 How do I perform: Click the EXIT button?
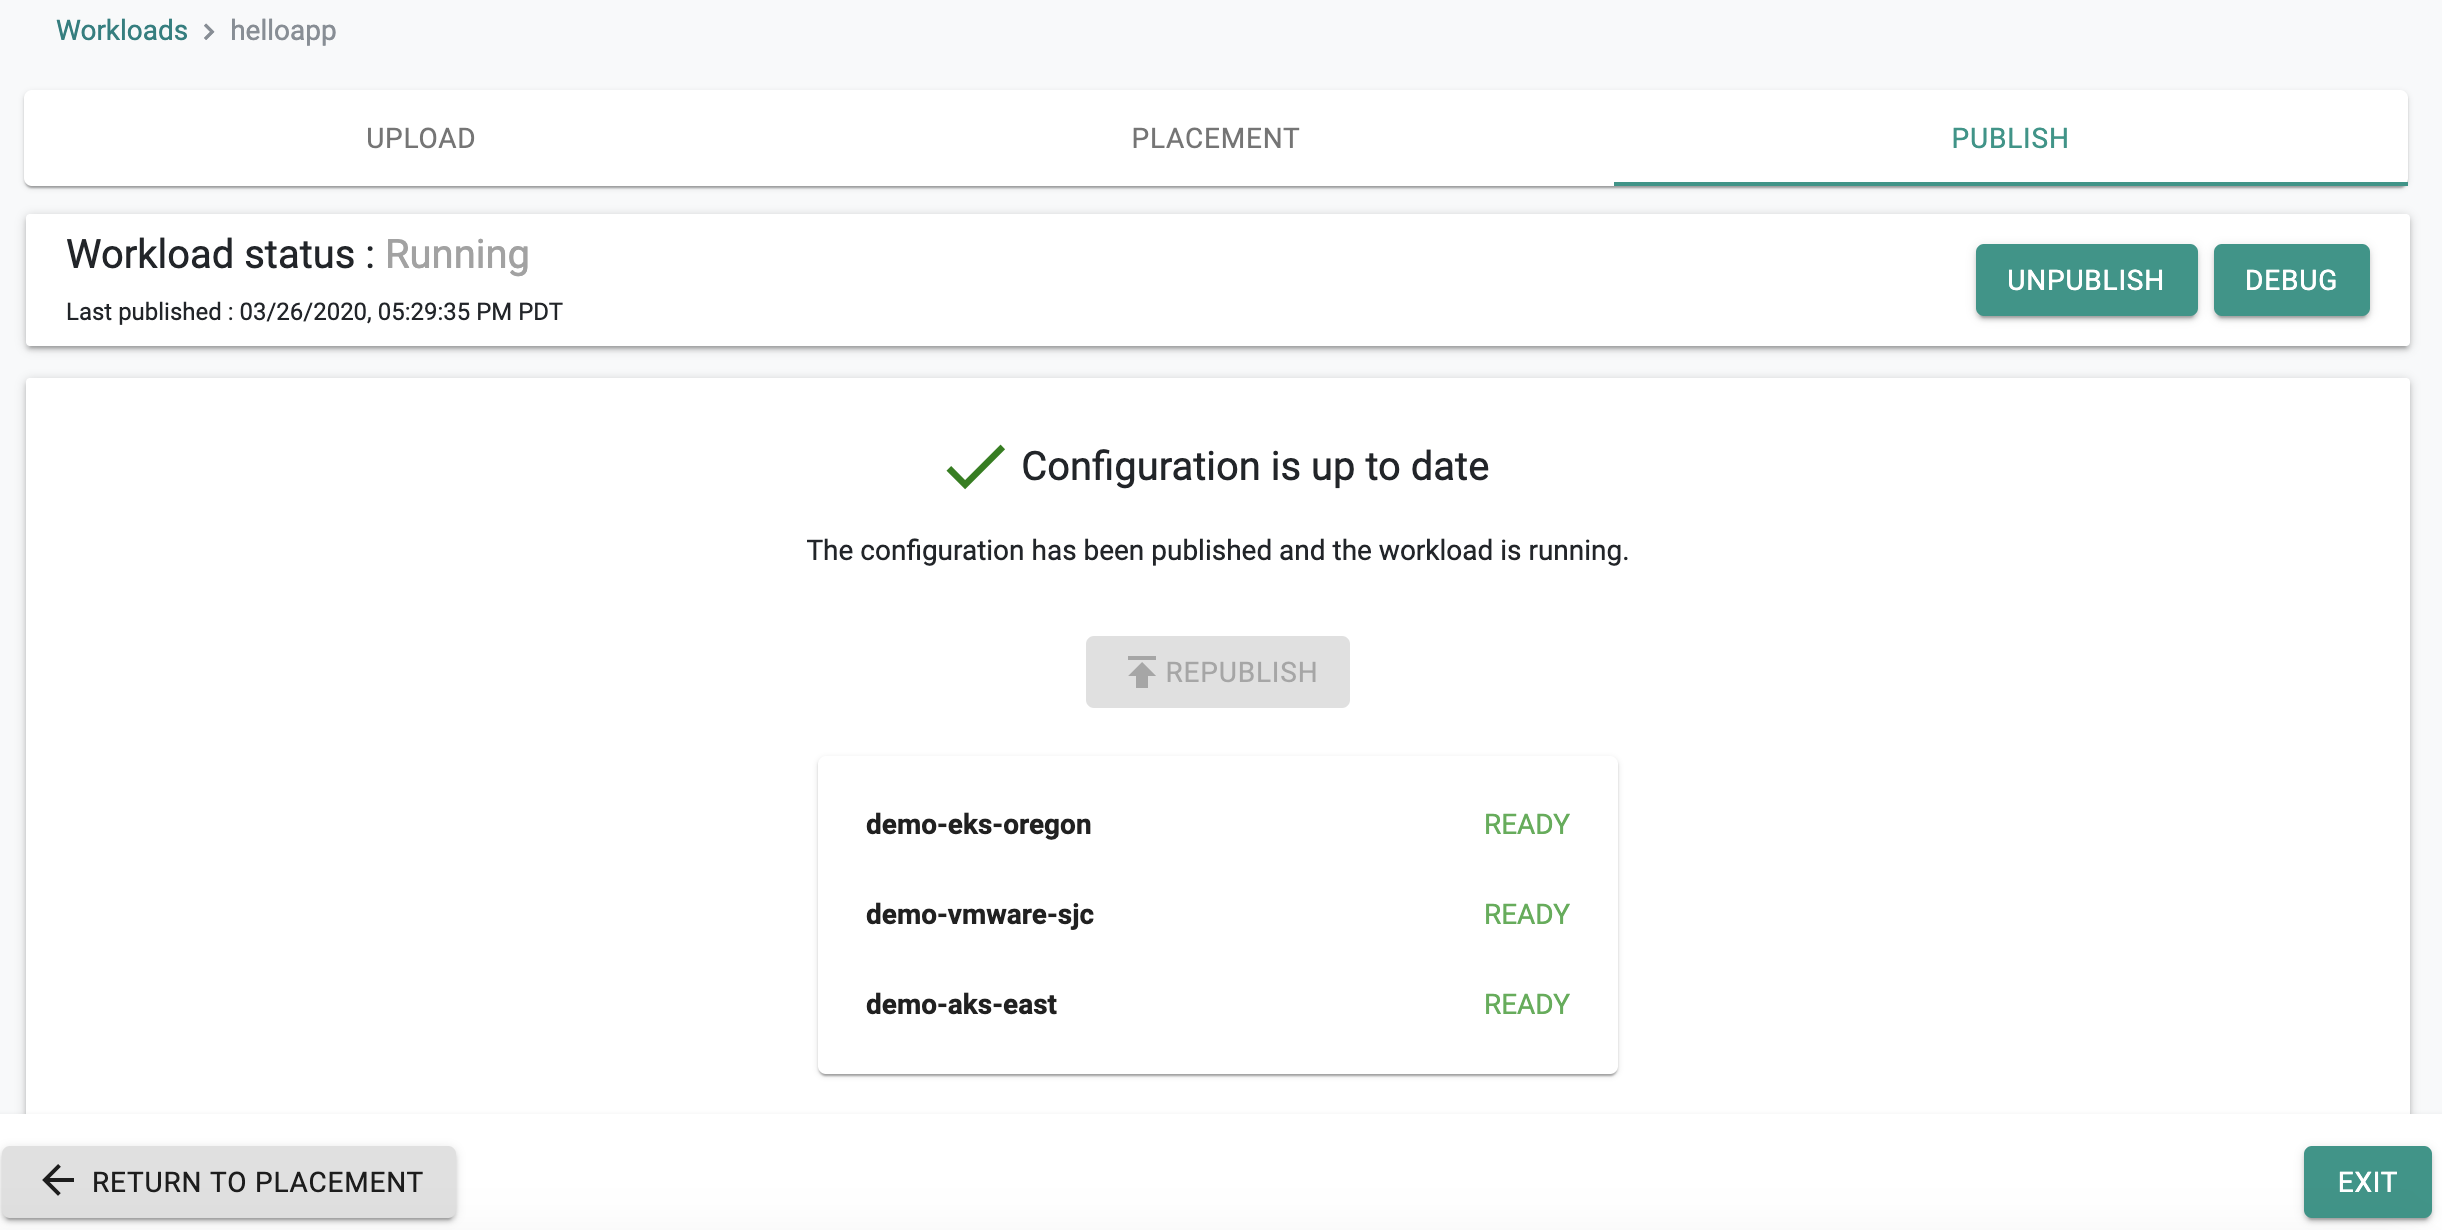(x=2367, y=1182)
